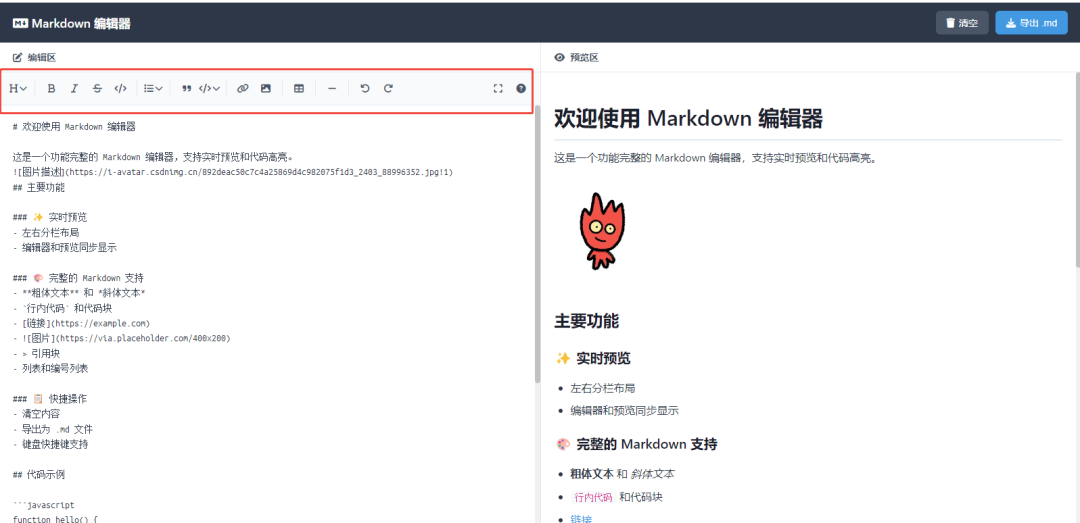Image resolution: width=1080 pixels, height=523 pixels.
Task: Click the 清空 clear button
Action: pos(962,23)
